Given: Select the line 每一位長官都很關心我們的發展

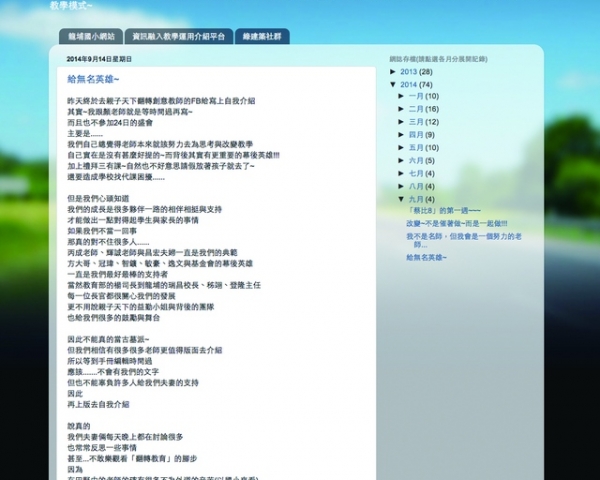Looking at the screenshot, I should 121,296.
